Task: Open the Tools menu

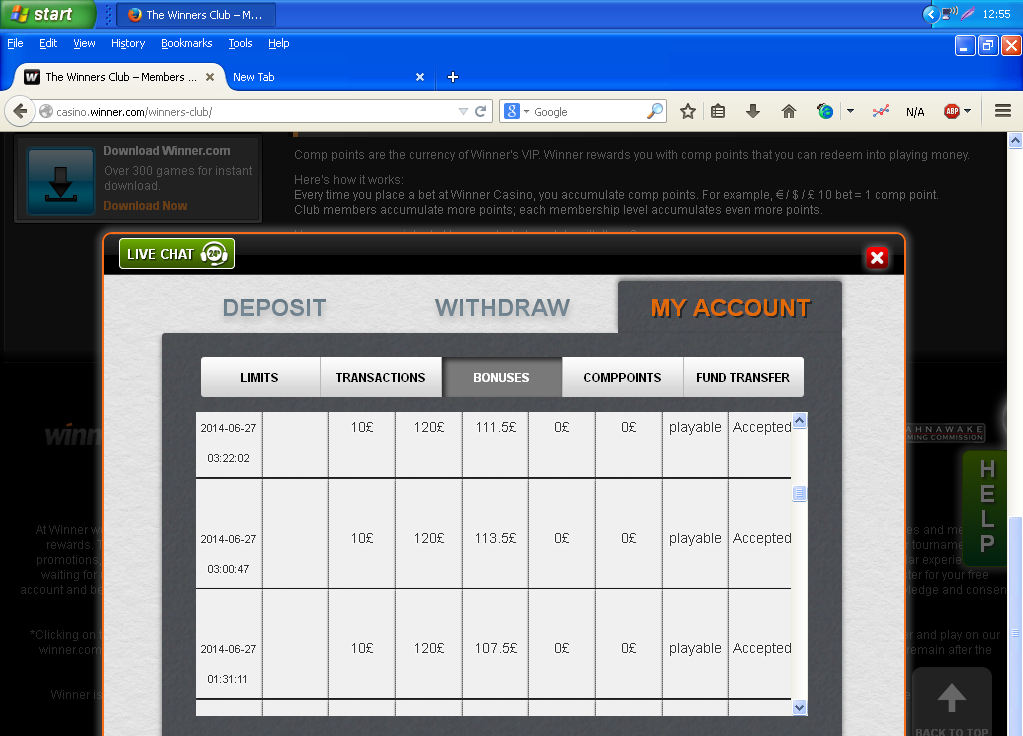Action: (240, 43)
